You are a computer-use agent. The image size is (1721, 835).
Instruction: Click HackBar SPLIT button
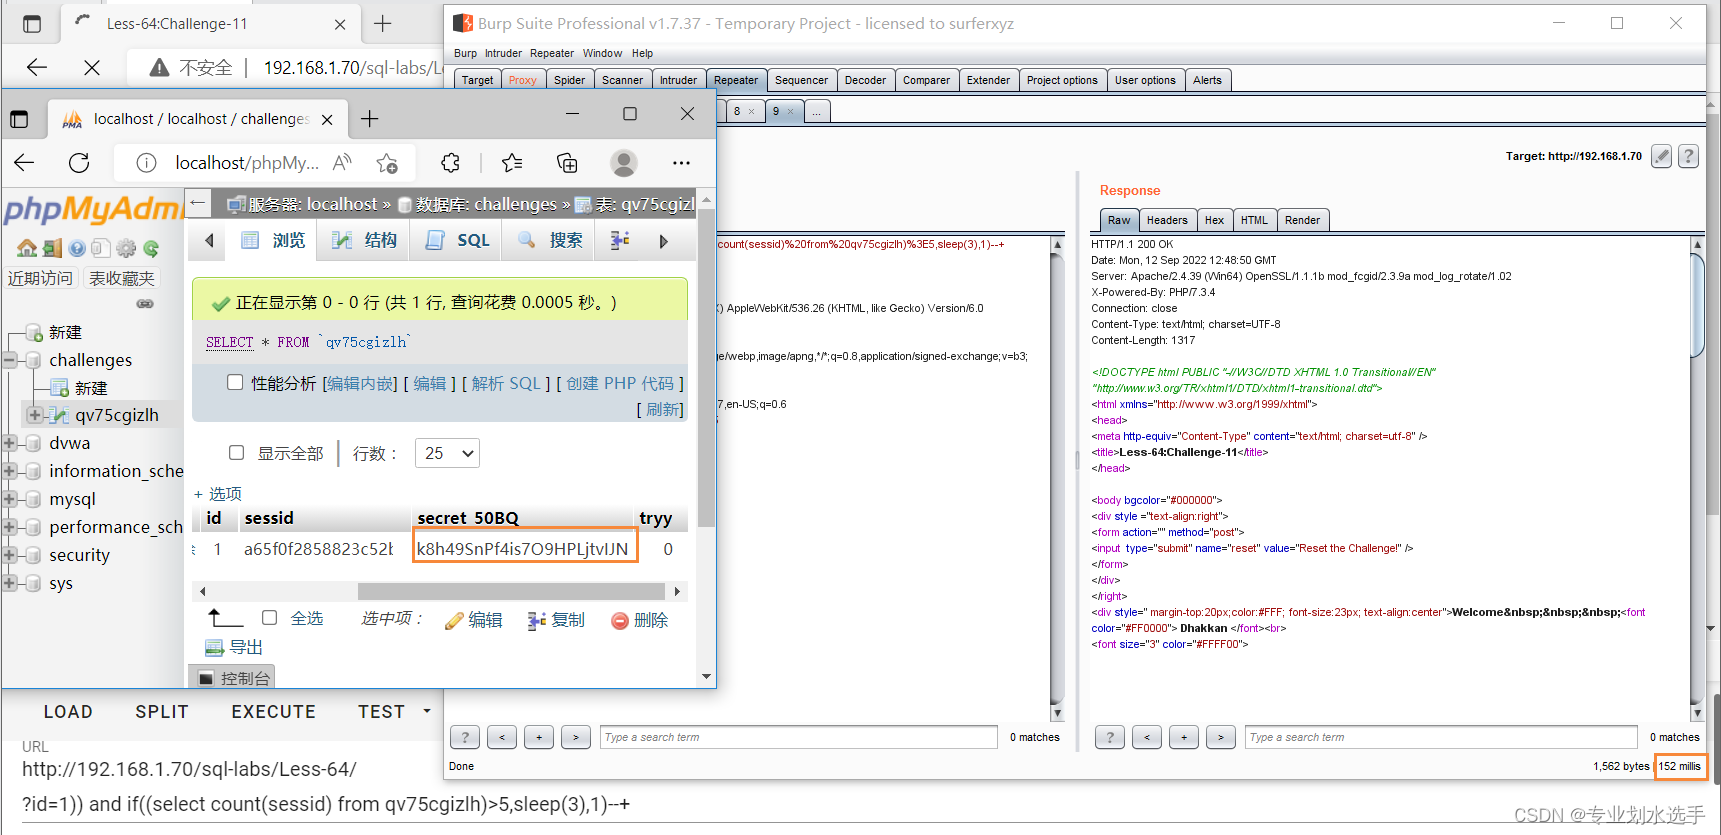click(x=162, y=711)
